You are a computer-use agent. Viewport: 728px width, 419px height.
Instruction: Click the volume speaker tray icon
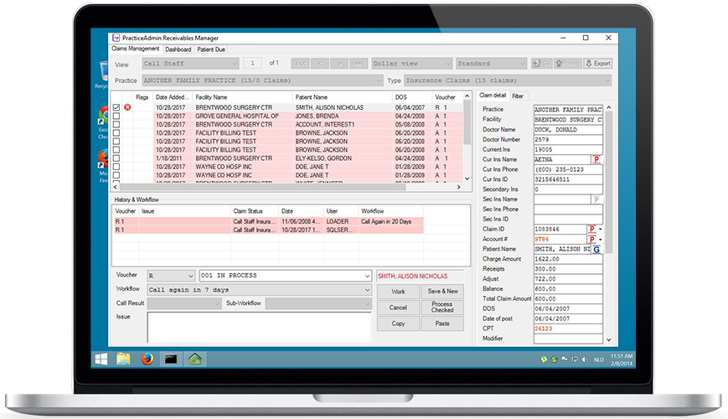point(585,360)
